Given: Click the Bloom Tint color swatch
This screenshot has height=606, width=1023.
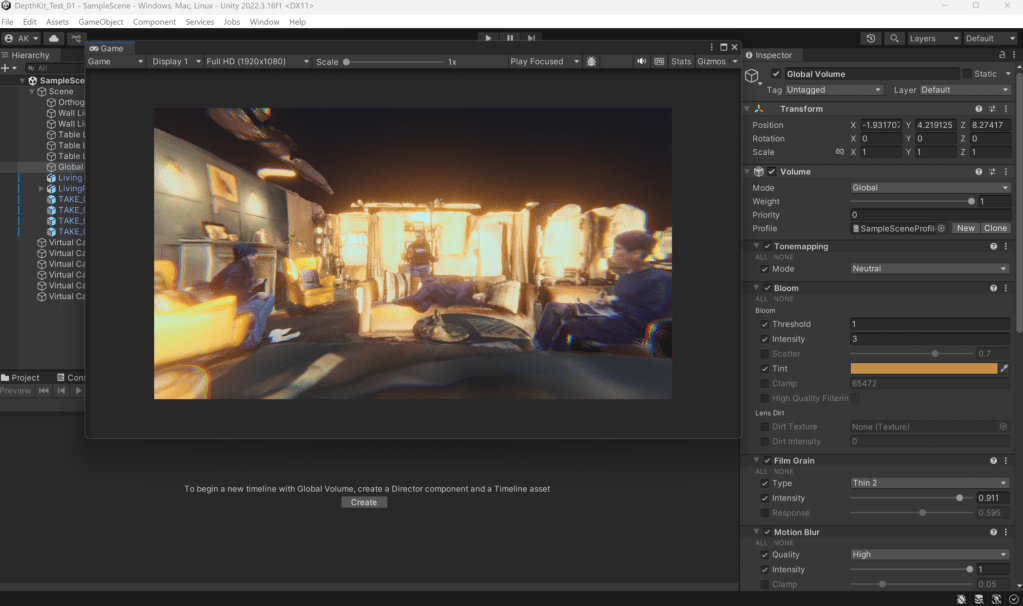Looking at the screenshot, I should click(923, 369).
